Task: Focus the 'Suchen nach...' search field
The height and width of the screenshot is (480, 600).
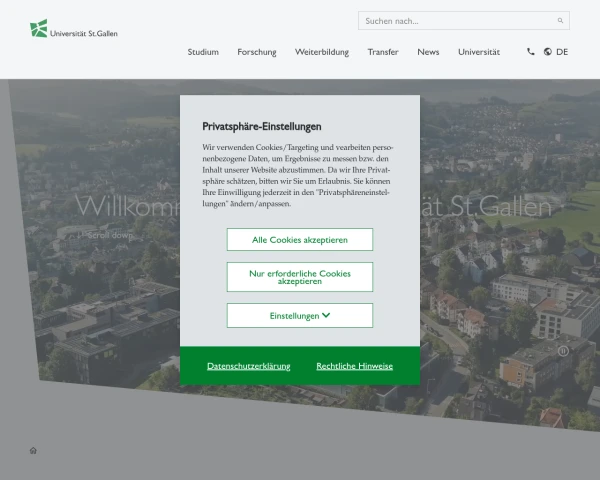Action: click(x=463, y=21)
